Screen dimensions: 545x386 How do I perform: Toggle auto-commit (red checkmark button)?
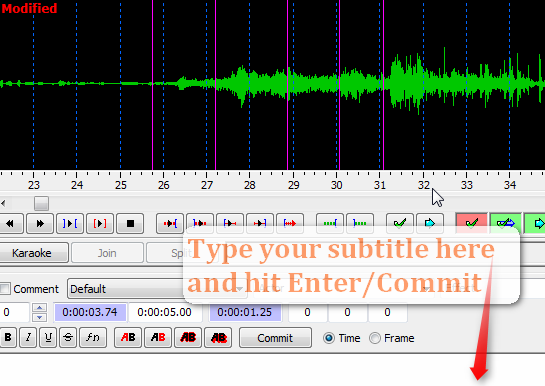coord(471,223)
